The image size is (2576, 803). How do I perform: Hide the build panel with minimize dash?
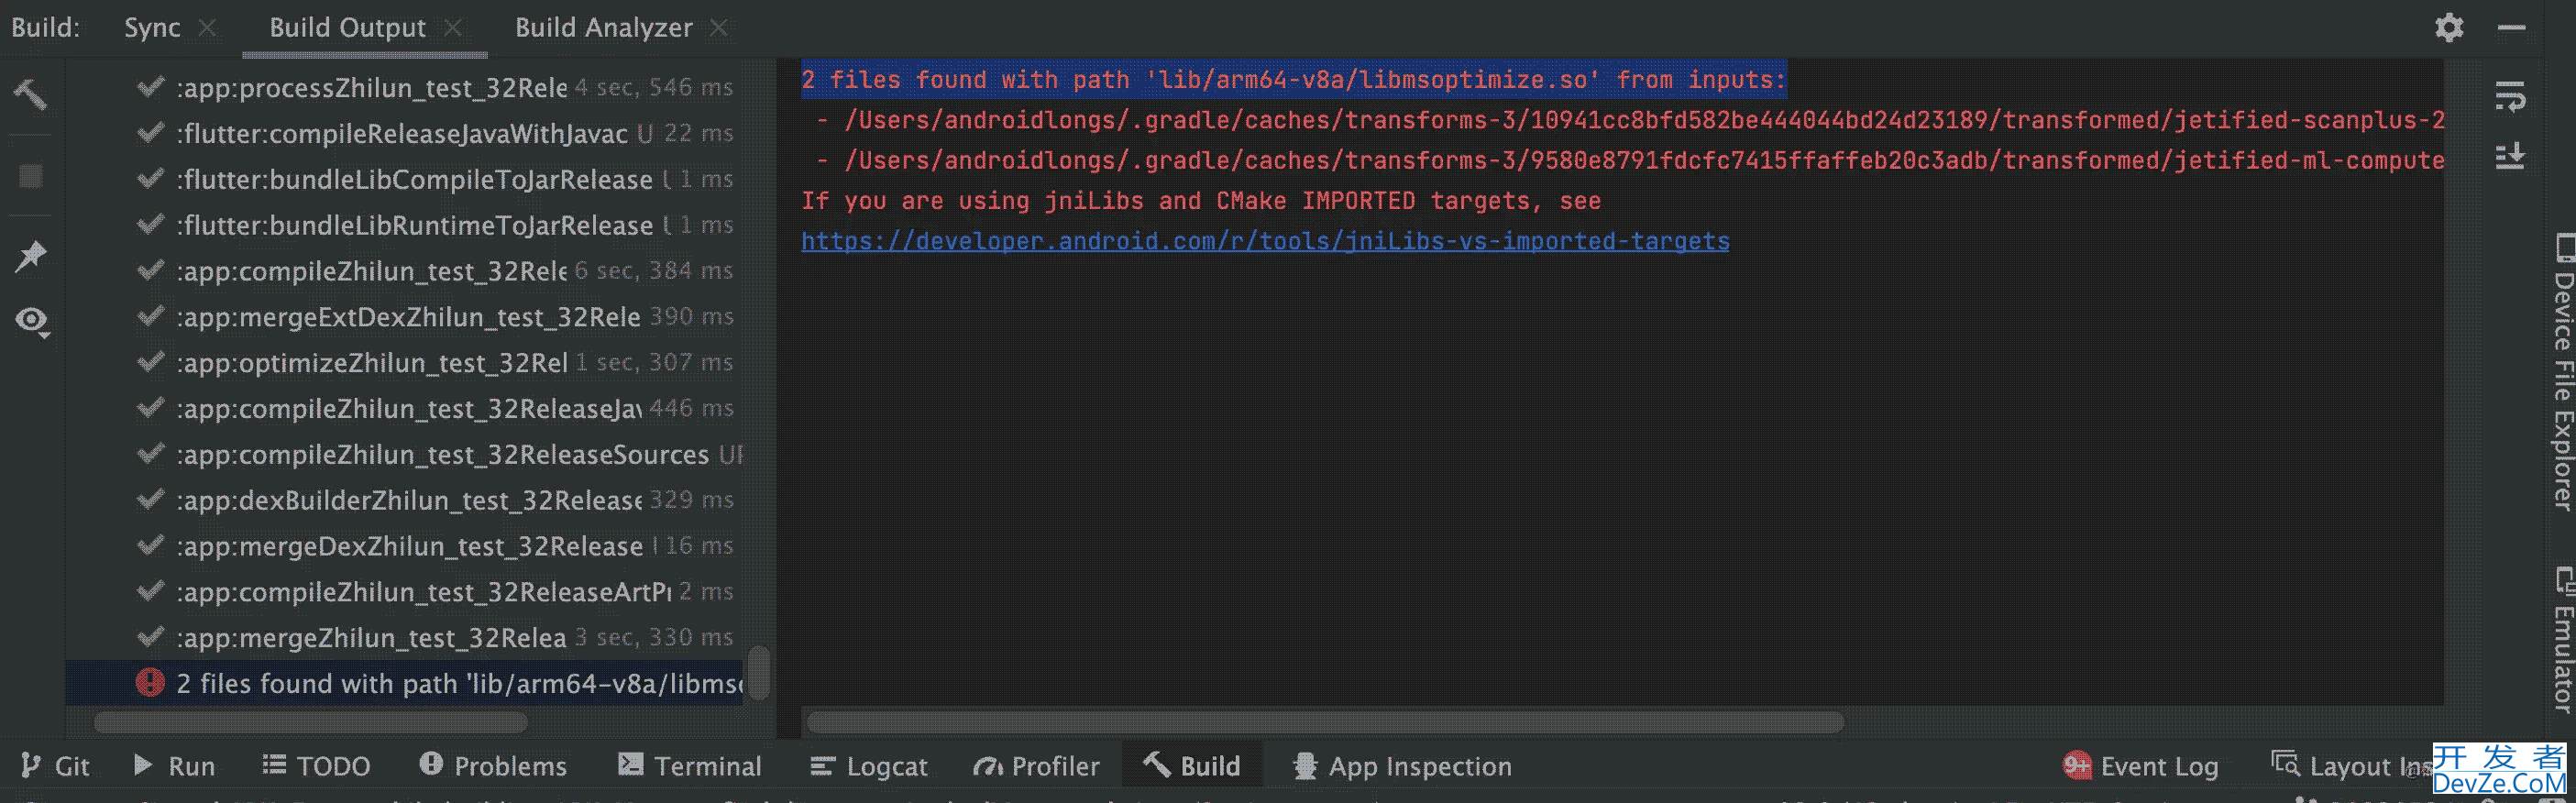2511,27
